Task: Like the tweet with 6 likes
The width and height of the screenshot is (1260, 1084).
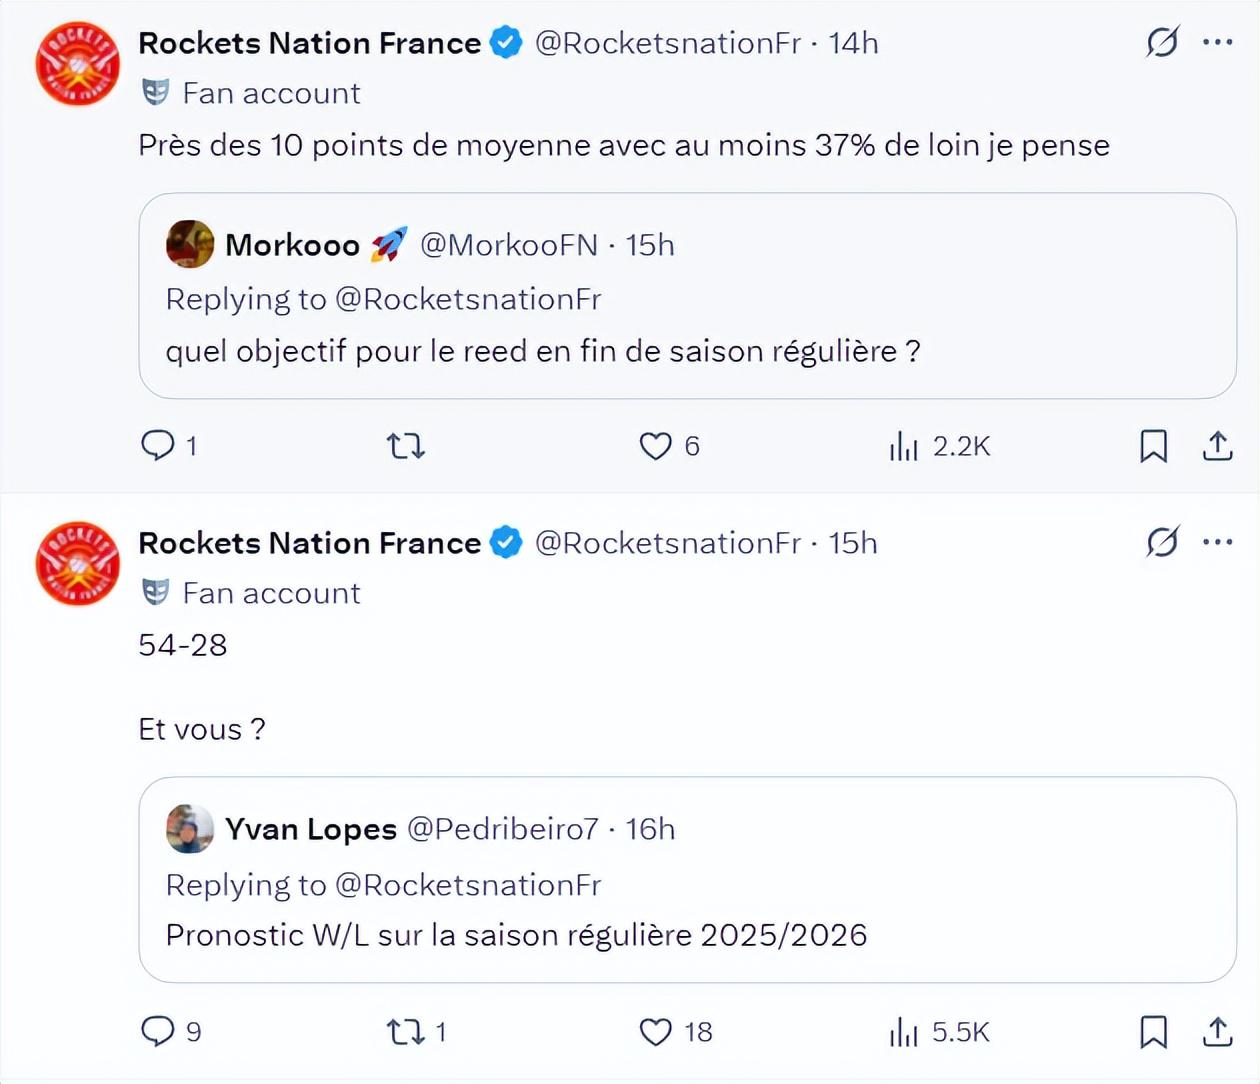Action: click(x=656, y=445)
